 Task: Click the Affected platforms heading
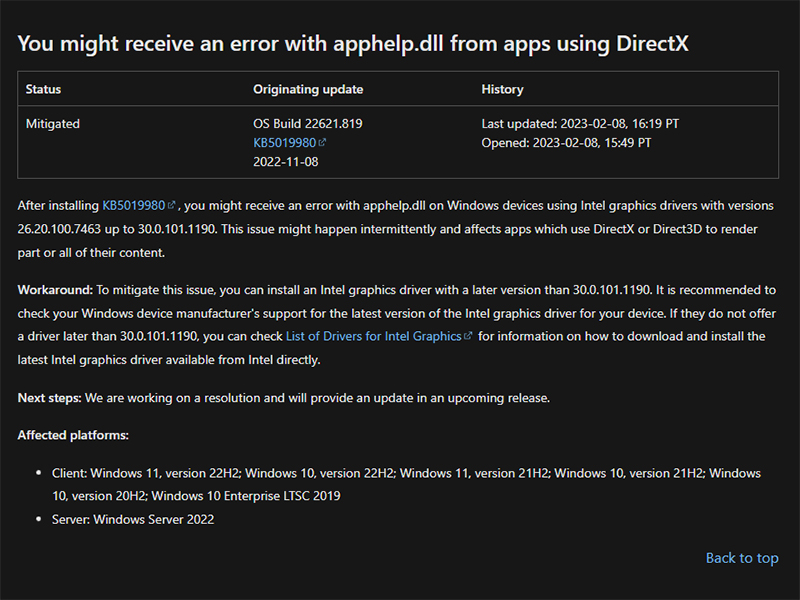click(73, 435)
